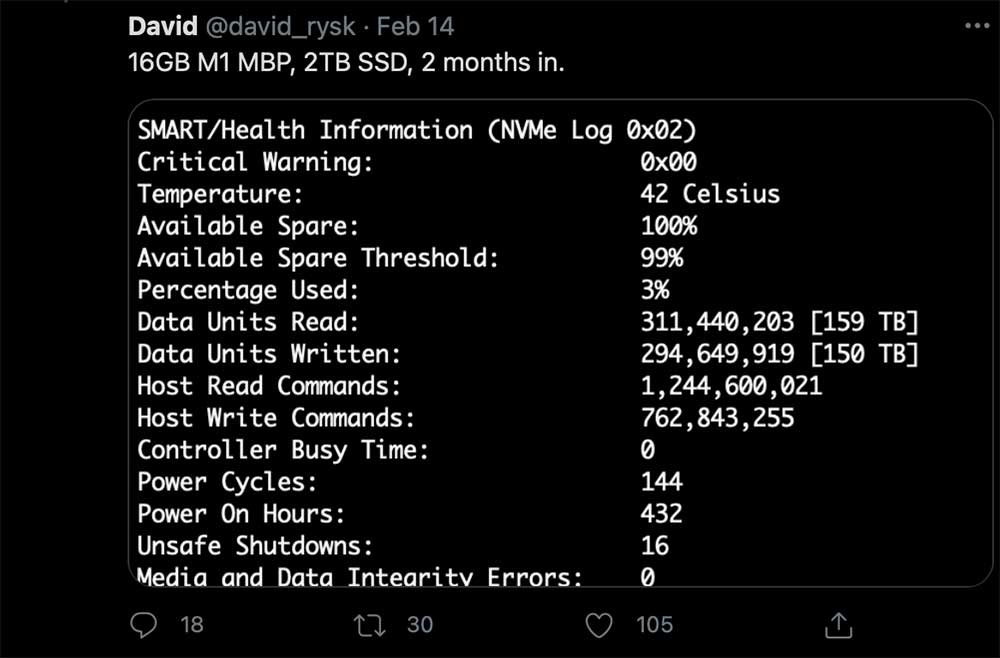Click the SMART/Health Information heading in image
This screenshot has height=658, width=1000.
click(417, 130)
